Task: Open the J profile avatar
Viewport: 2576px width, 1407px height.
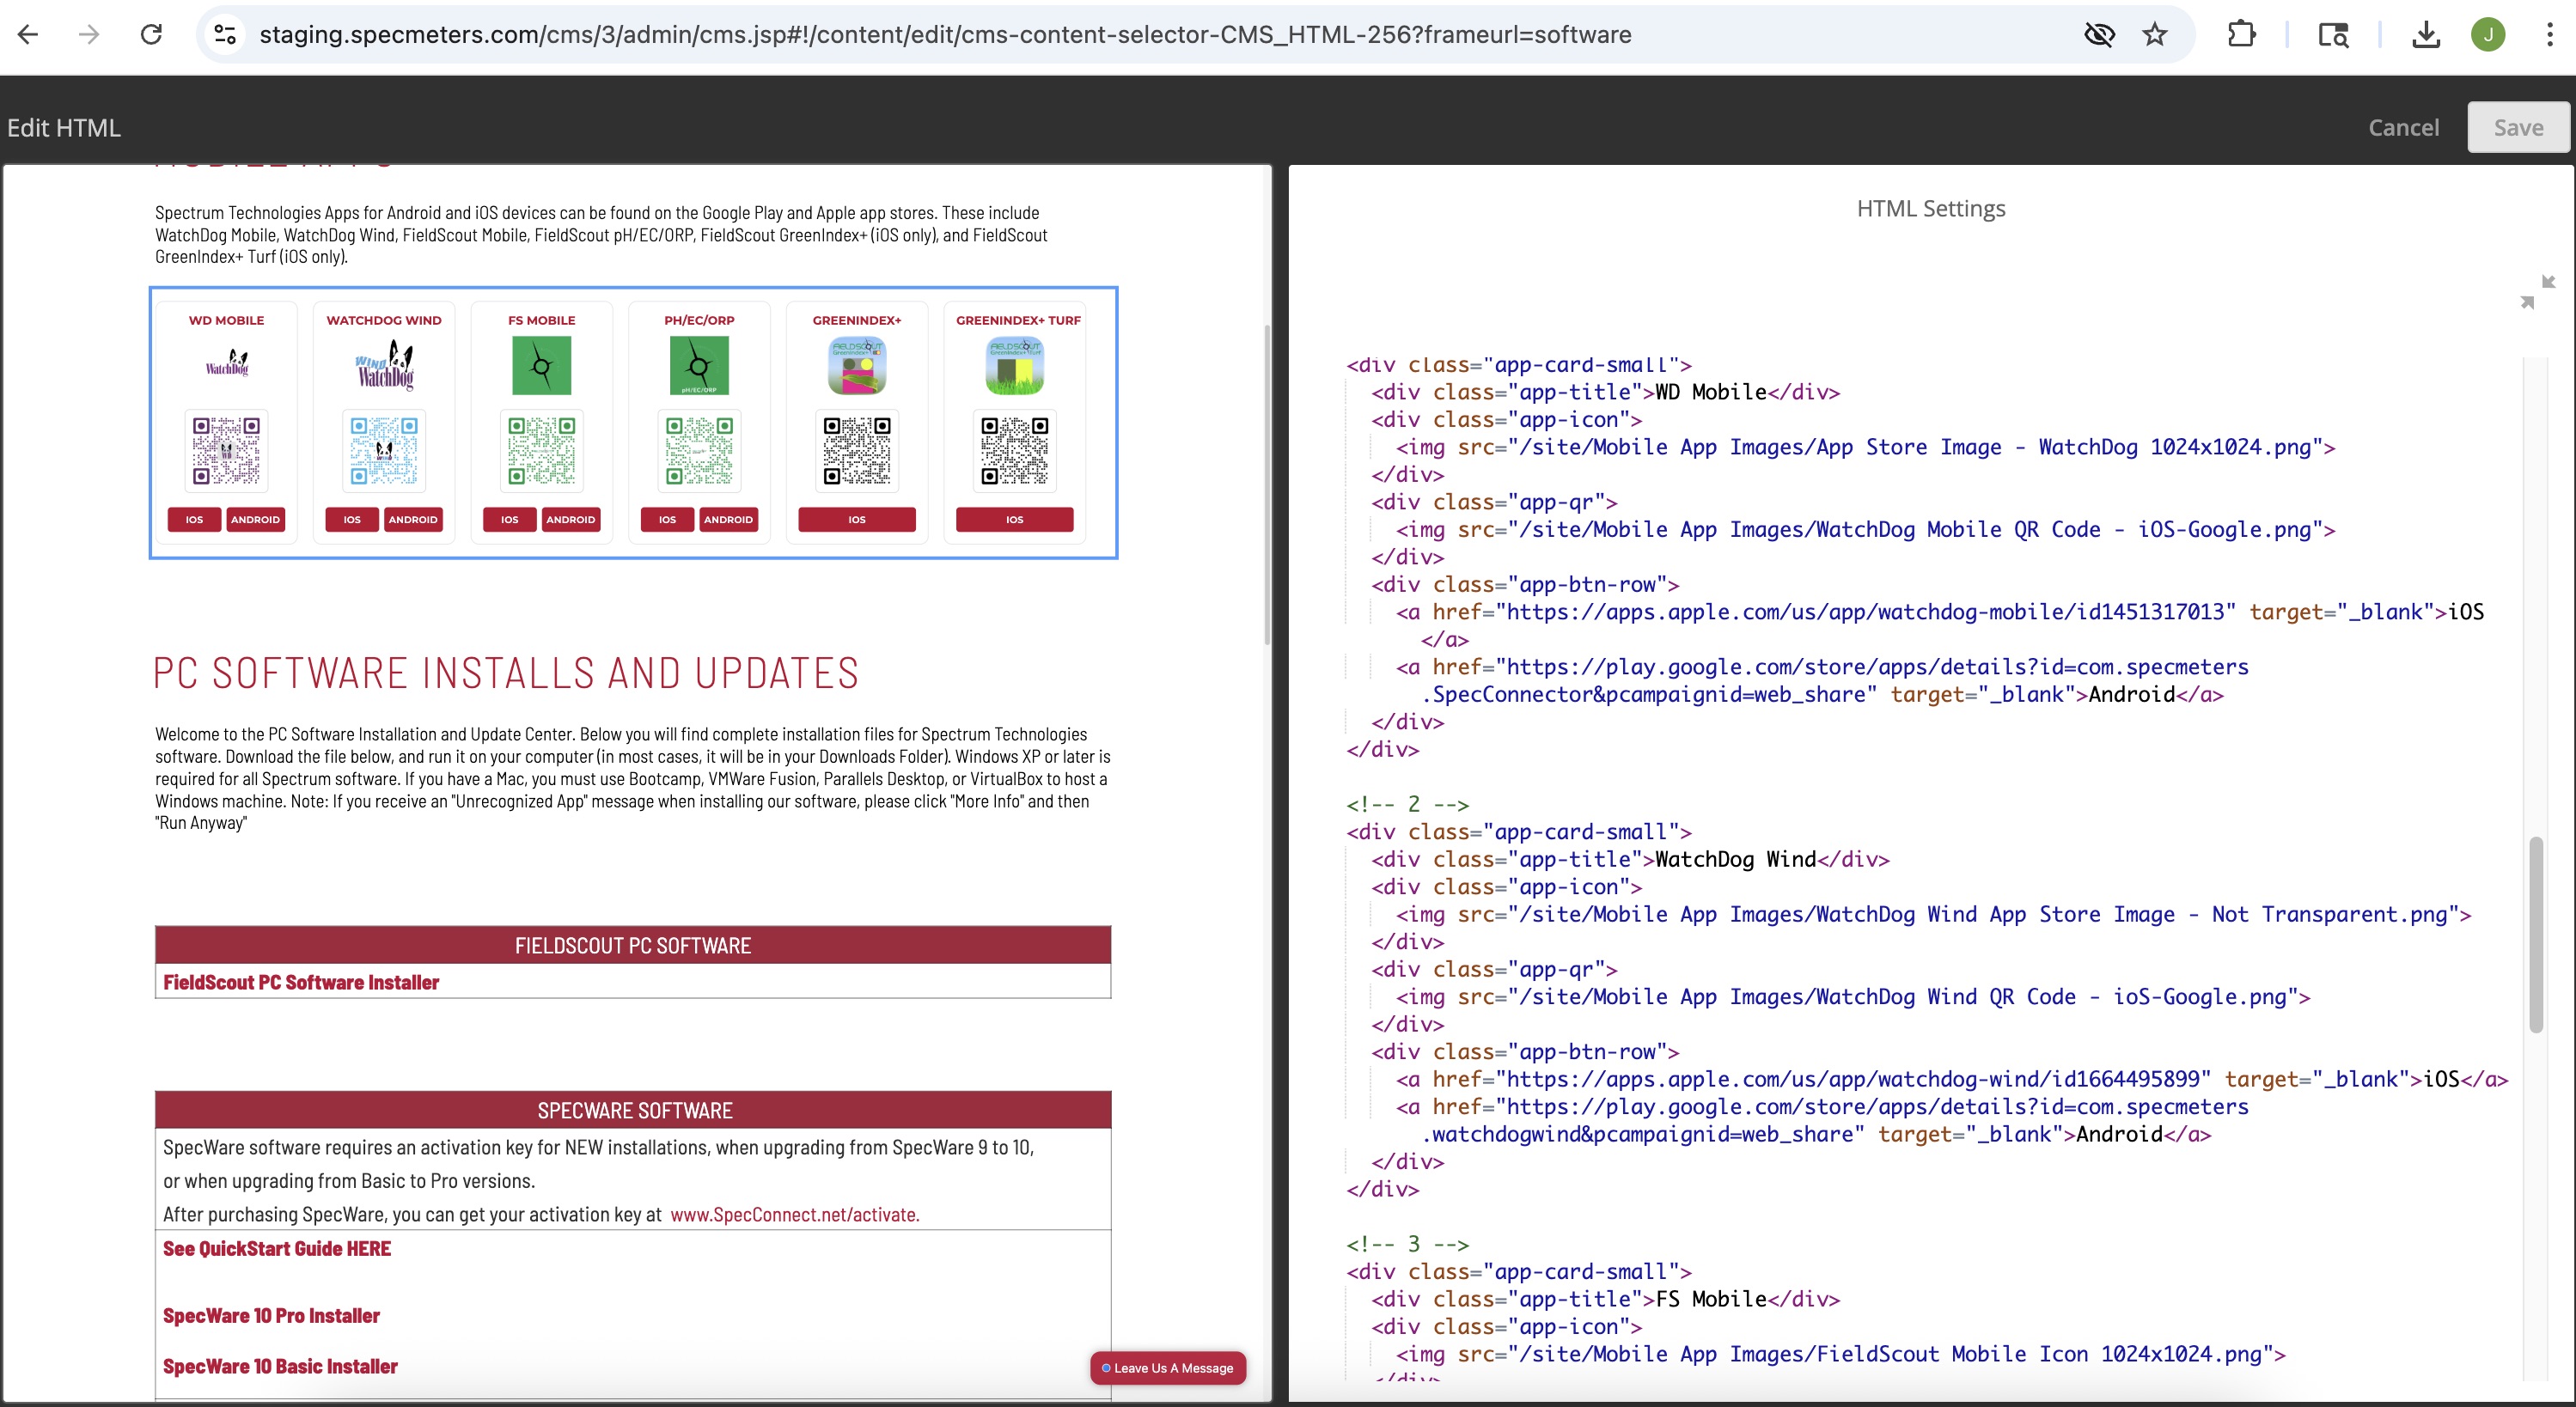Action: point(2488,34)
